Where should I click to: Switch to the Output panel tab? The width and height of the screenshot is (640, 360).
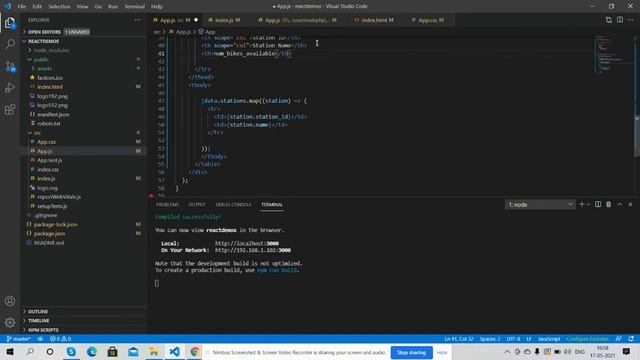[197, 204]
